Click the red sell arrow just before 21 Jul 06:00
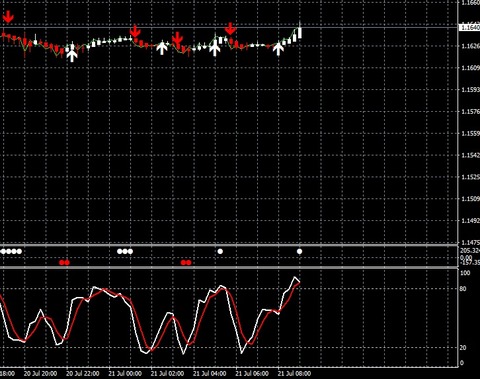 (230, 29)
